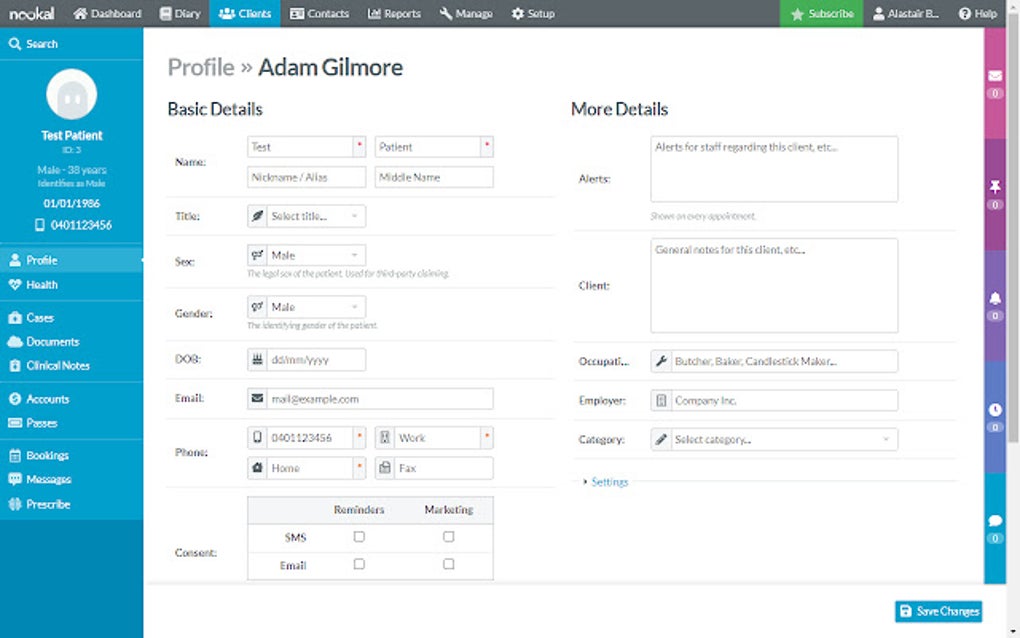Click the Email address input field
The image size is (1020, 638).
380,398
